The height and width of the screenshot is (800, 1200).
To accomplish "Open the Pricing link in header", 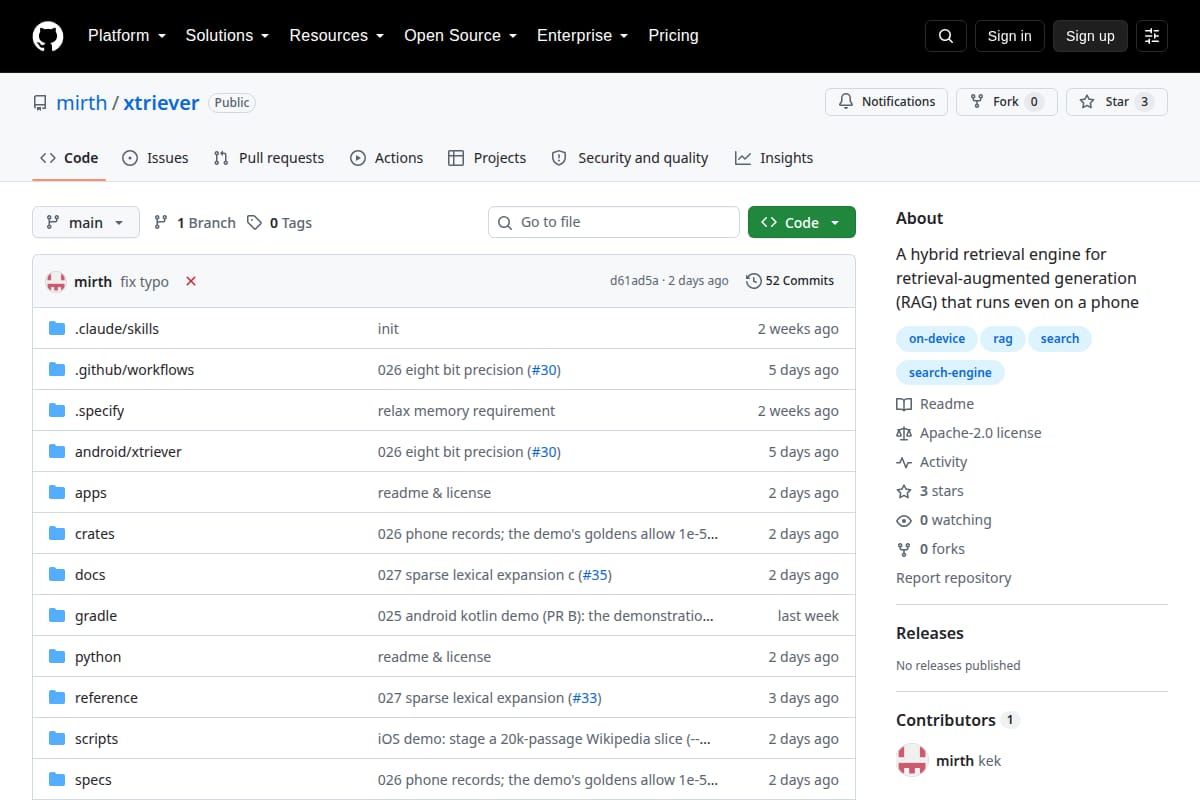I will point(673,36).
